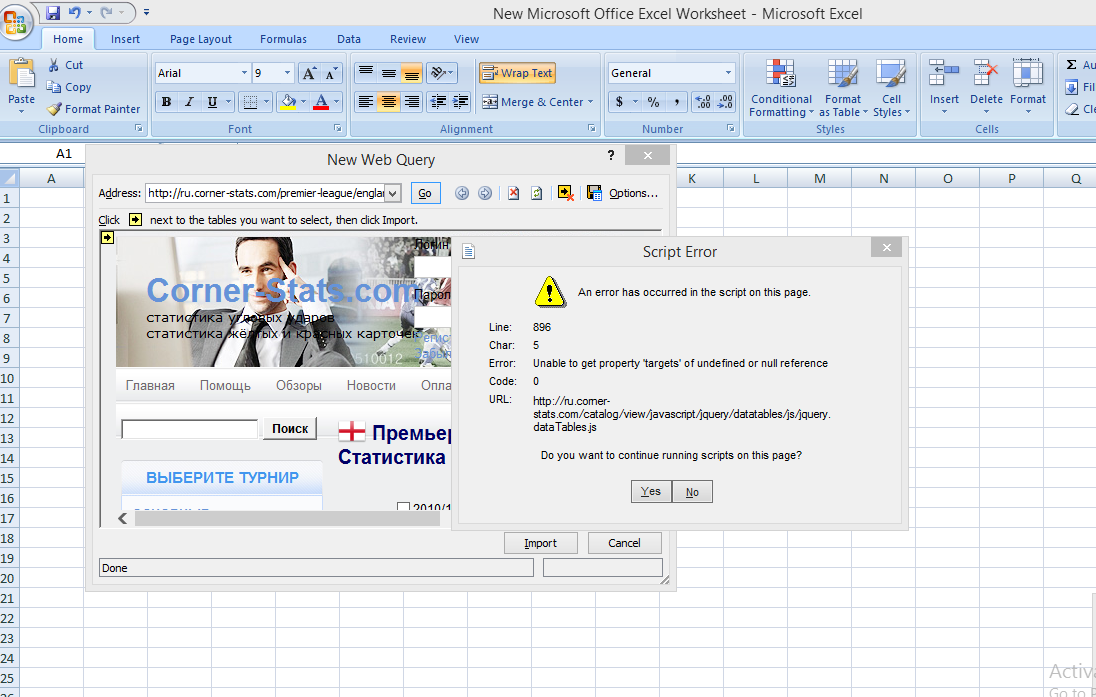Open the General number format dropdown
This screenshot has width=1096, height=697.
click(728, 73)
